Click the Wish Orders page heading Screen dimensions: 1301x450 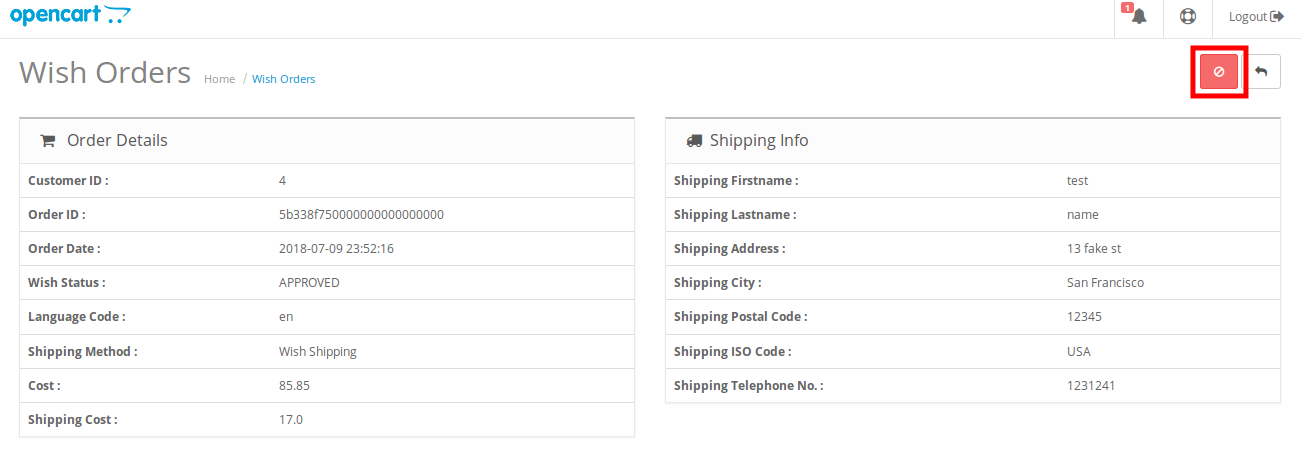pyautogui.click(x=105, y=72)
